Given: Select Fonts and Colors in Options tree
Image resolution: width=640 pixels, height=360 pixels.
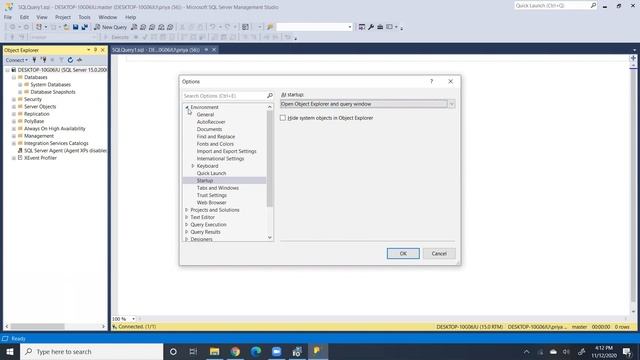Looking at the screenshot, I should point(215,144).
